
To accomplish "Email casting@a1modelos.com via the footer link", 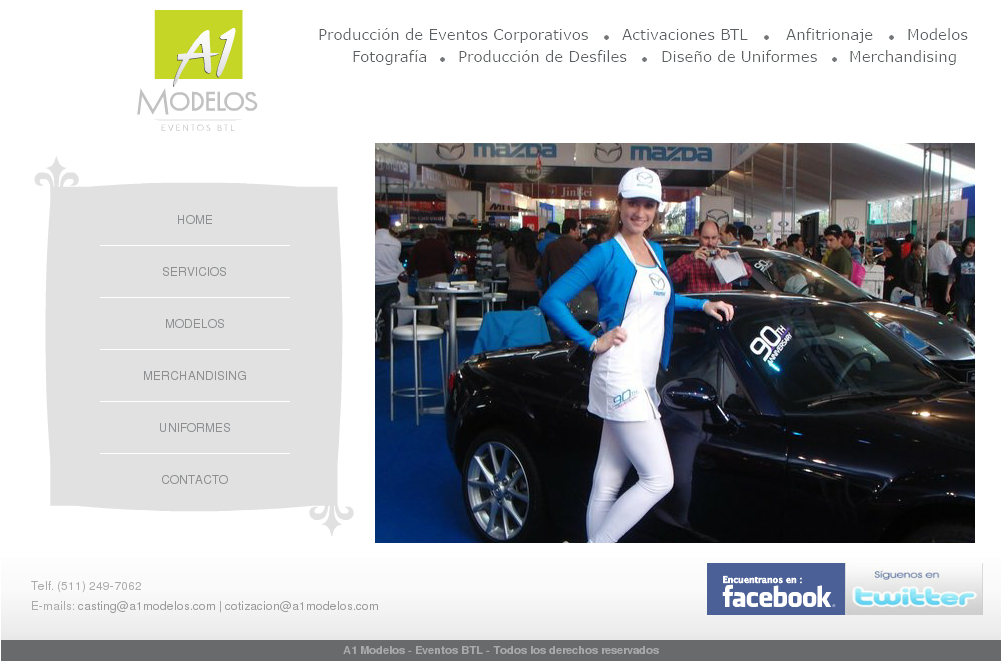I will click(144, 605).
